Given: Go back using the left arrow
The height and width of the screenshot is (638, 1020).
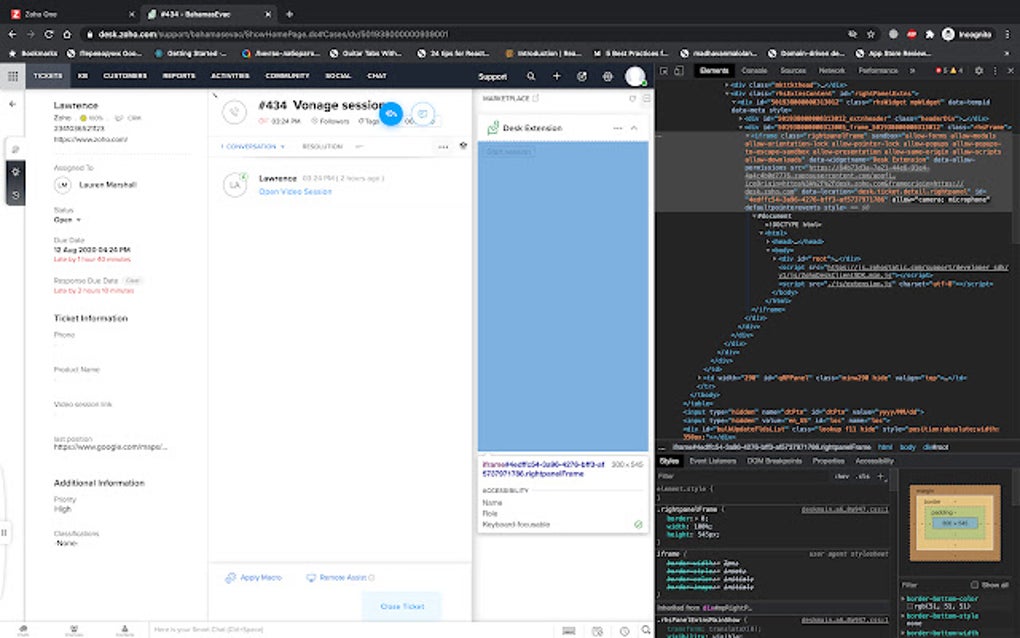Looking at the screenshot, I should (x=12, y=103).
